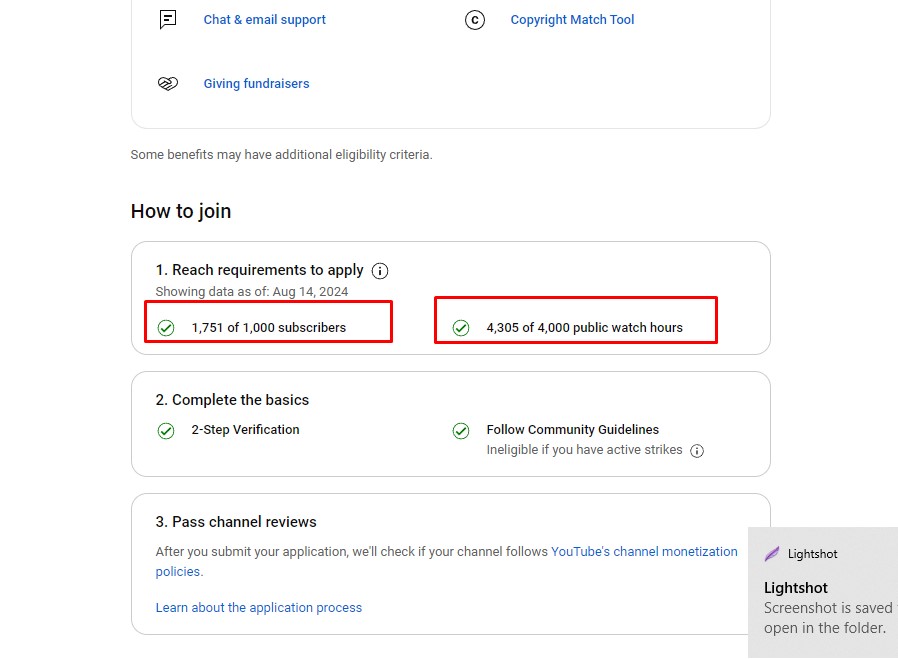Click info icon beside Reach requirements
This screenshot has height=659, width=898.
[380, 270]
